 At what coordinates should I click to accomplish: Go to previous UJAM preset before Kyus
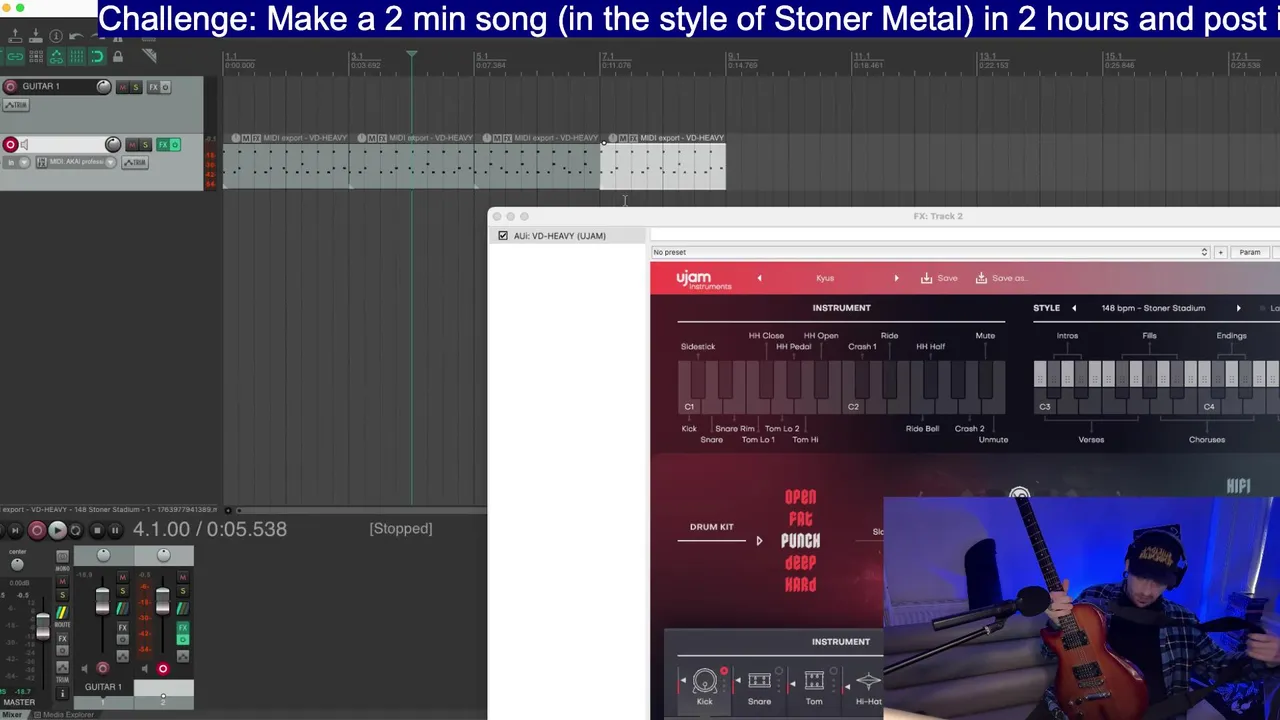[x=759, y=278]
